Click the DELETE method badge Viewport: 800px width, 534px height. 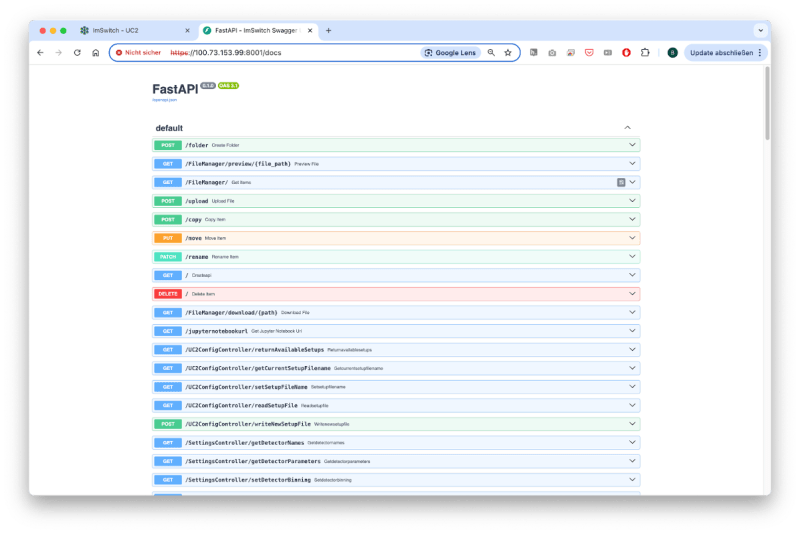coord(168,294)
